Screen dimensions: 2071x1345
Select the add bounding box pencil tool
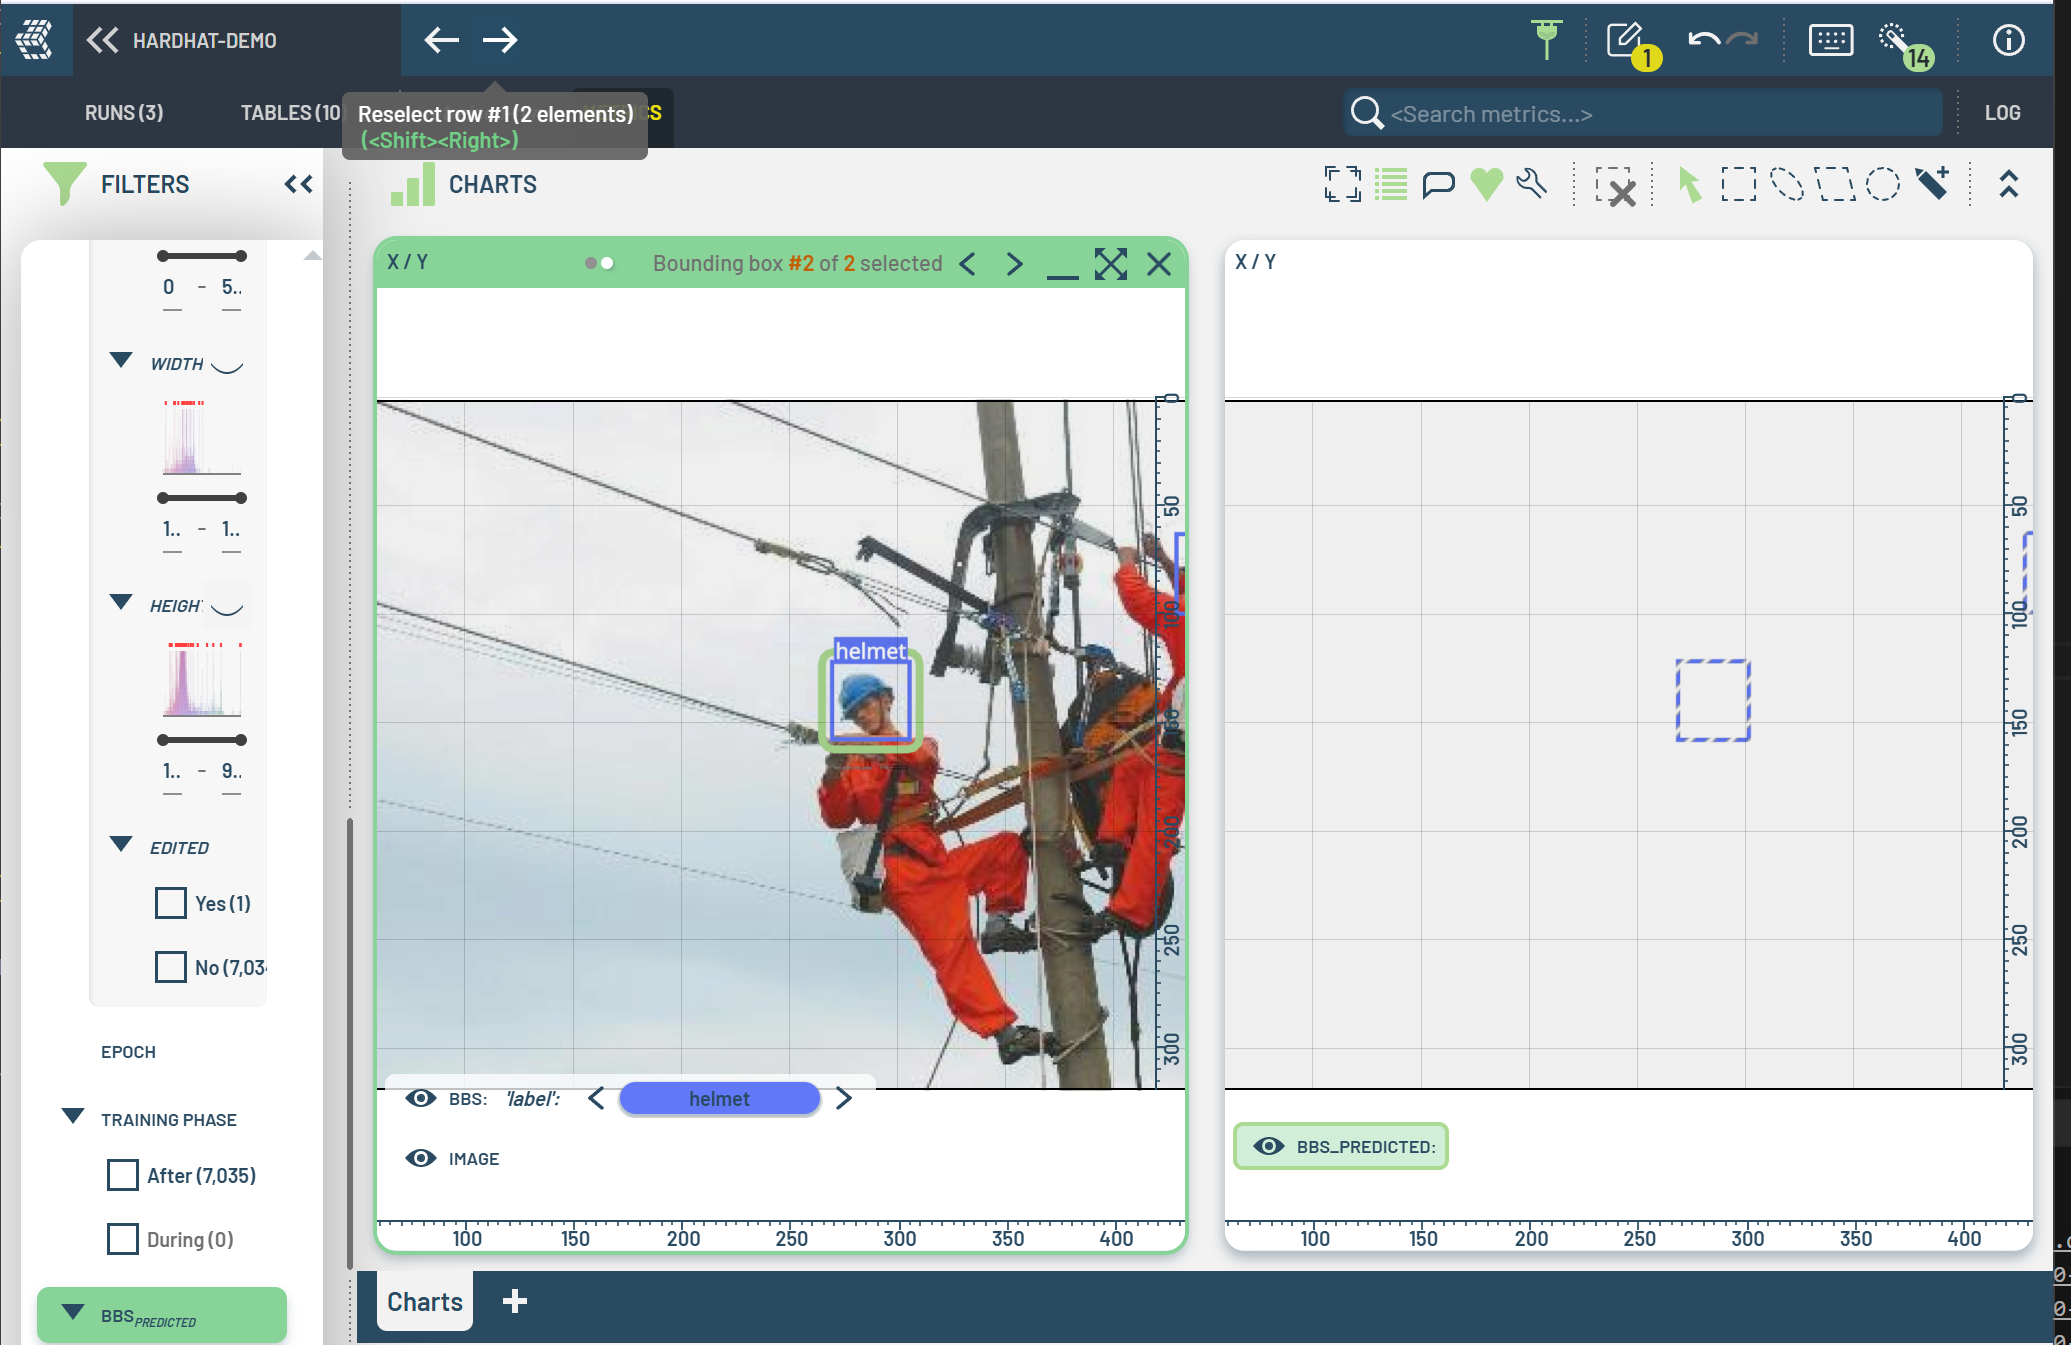point(1932,183)
